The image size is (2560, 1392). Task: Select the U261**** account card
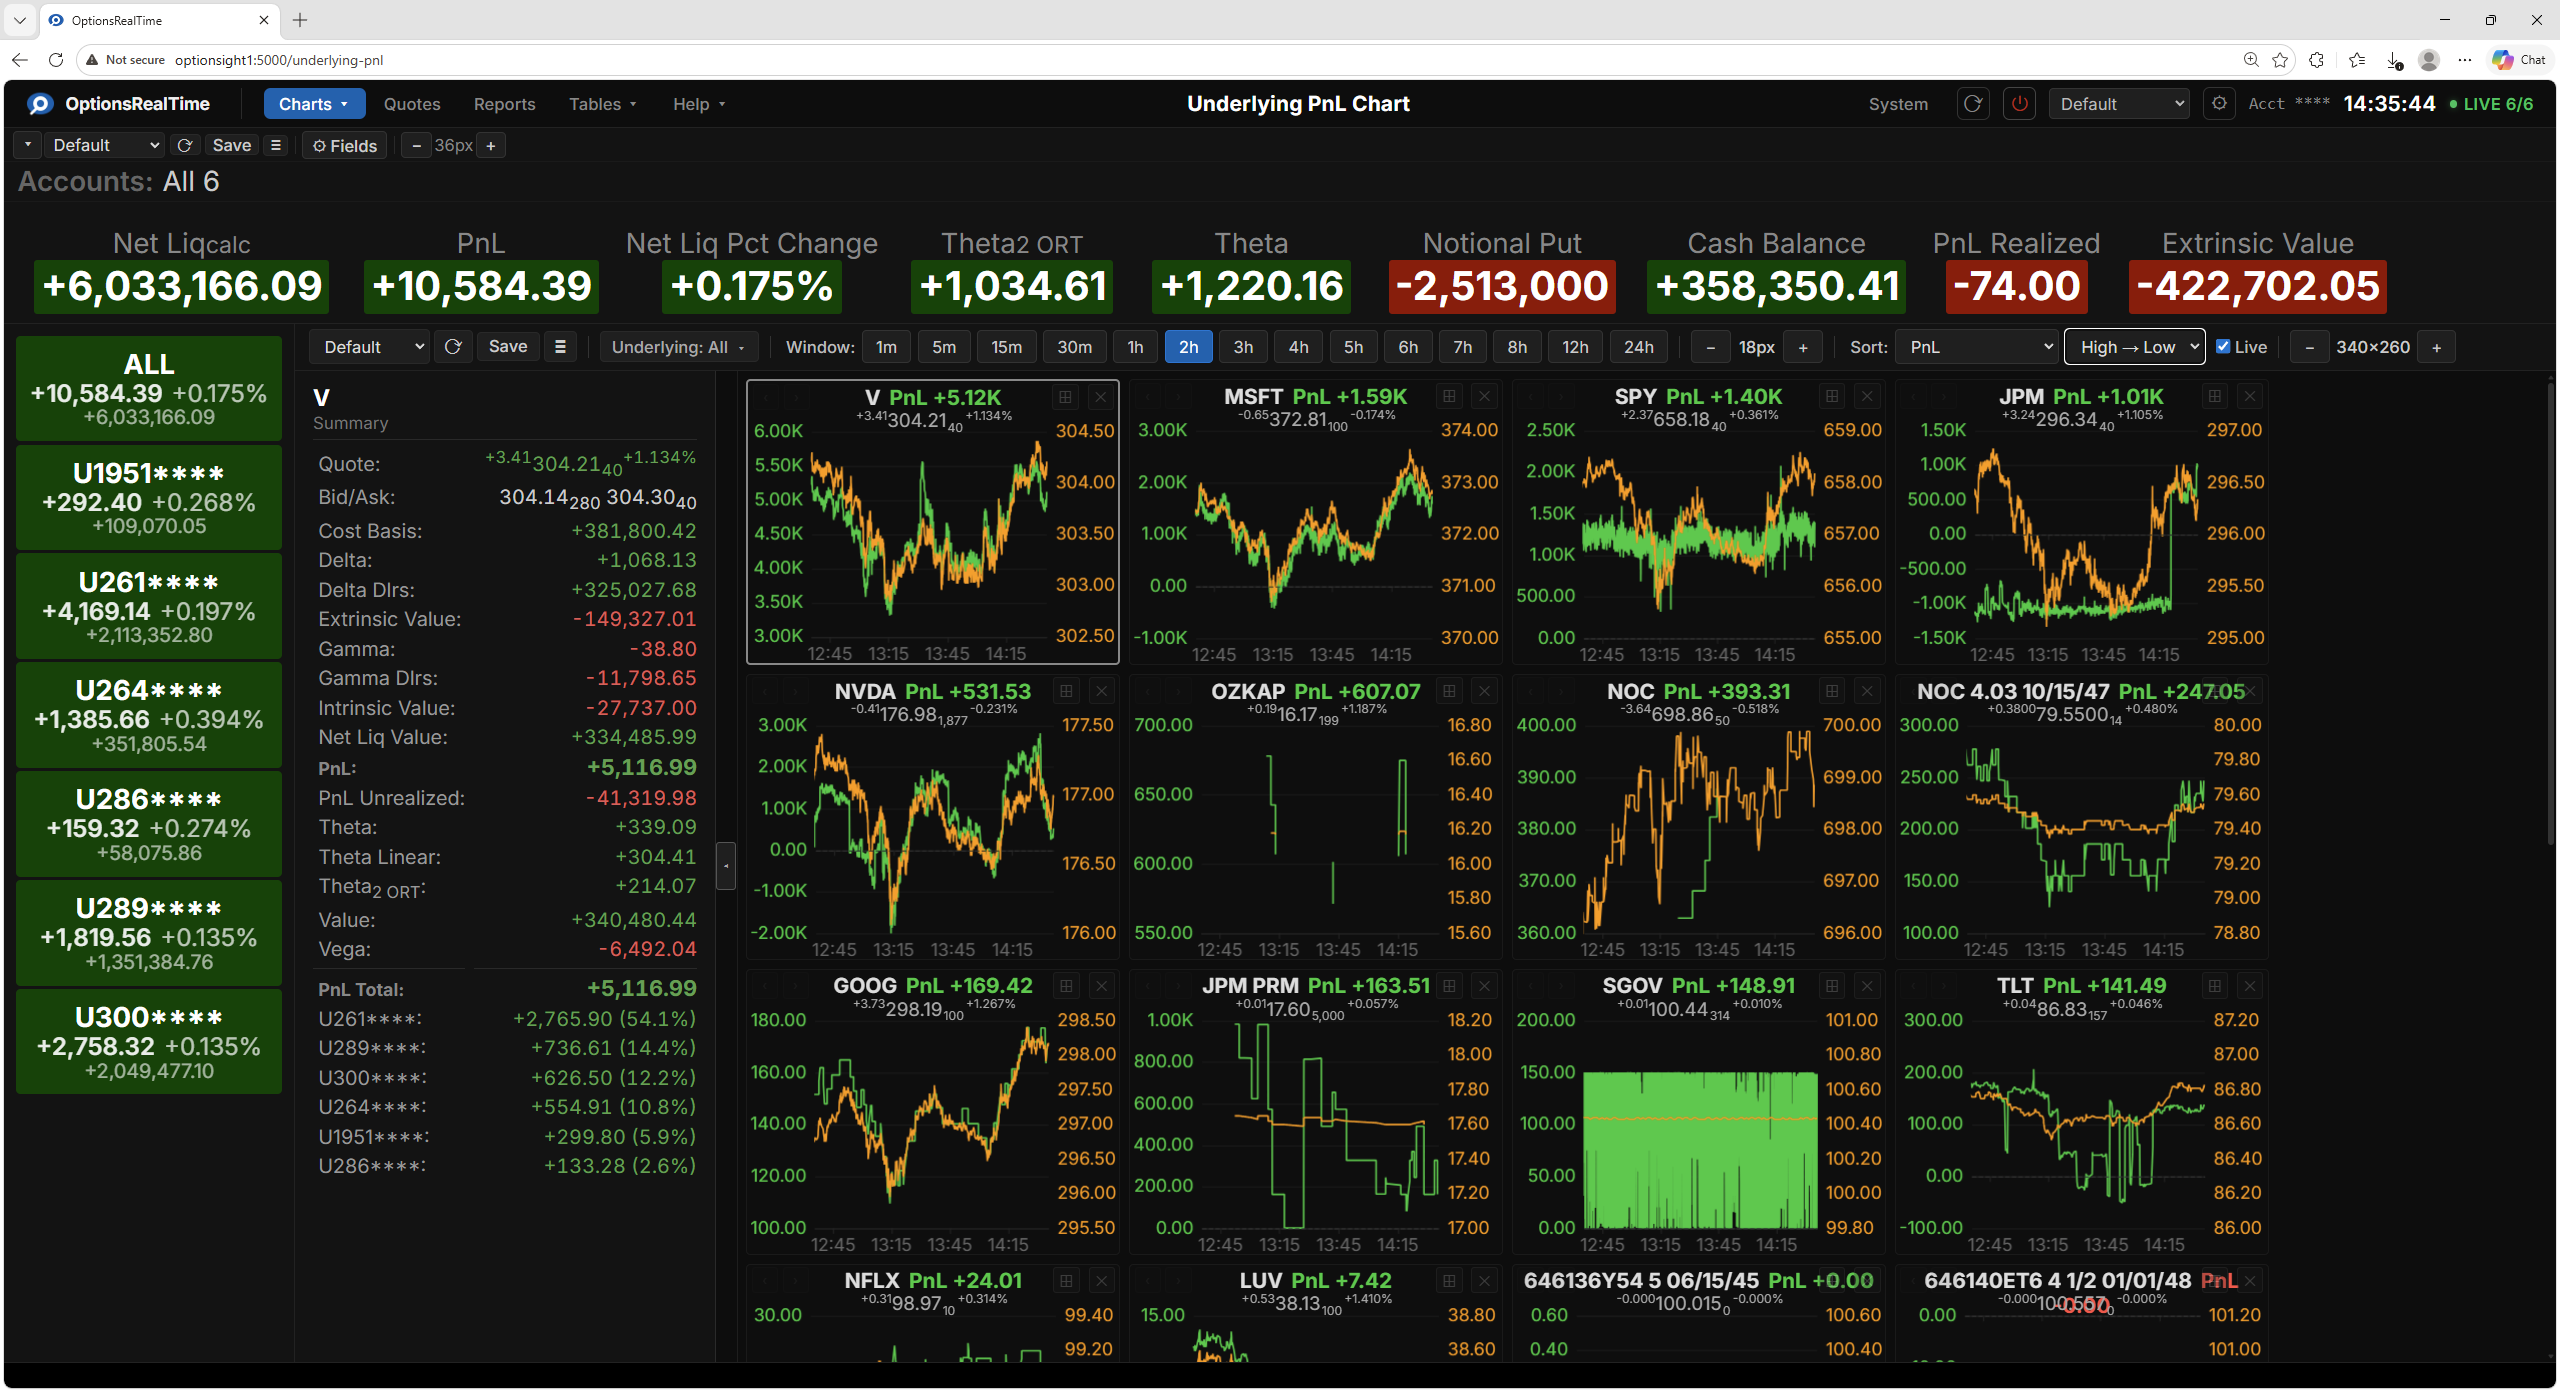[149, 607]
